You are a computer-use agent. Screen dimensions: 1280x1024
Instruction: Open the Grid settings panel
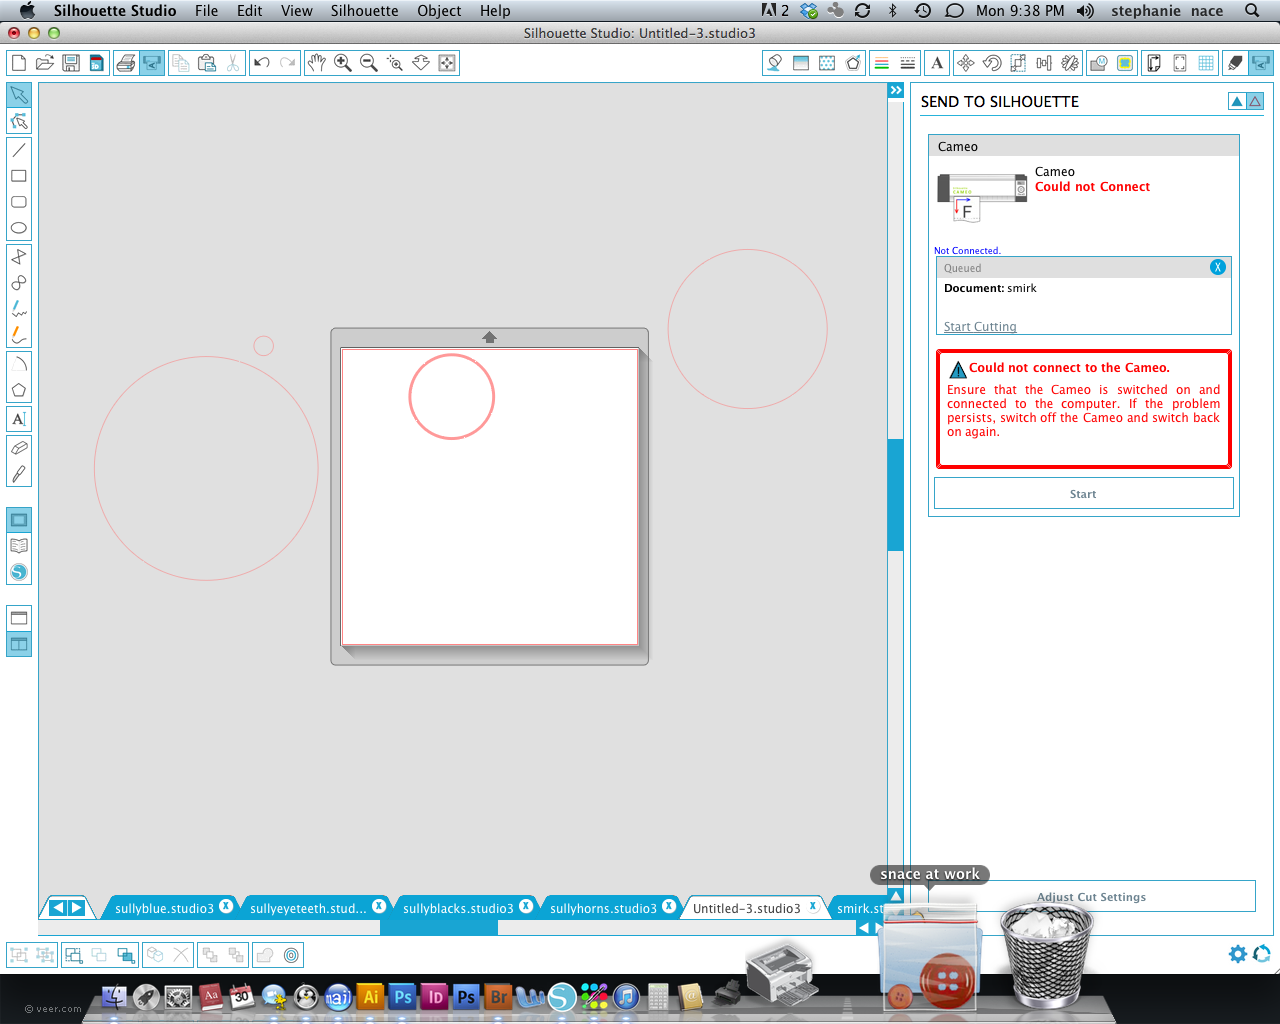[1206, 63]
